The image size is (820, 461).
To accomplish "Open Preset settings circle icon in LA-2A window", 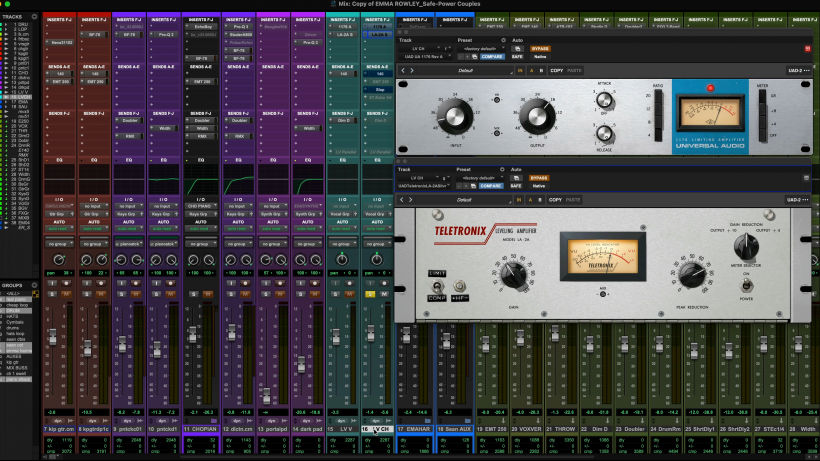I will (502, 169).
